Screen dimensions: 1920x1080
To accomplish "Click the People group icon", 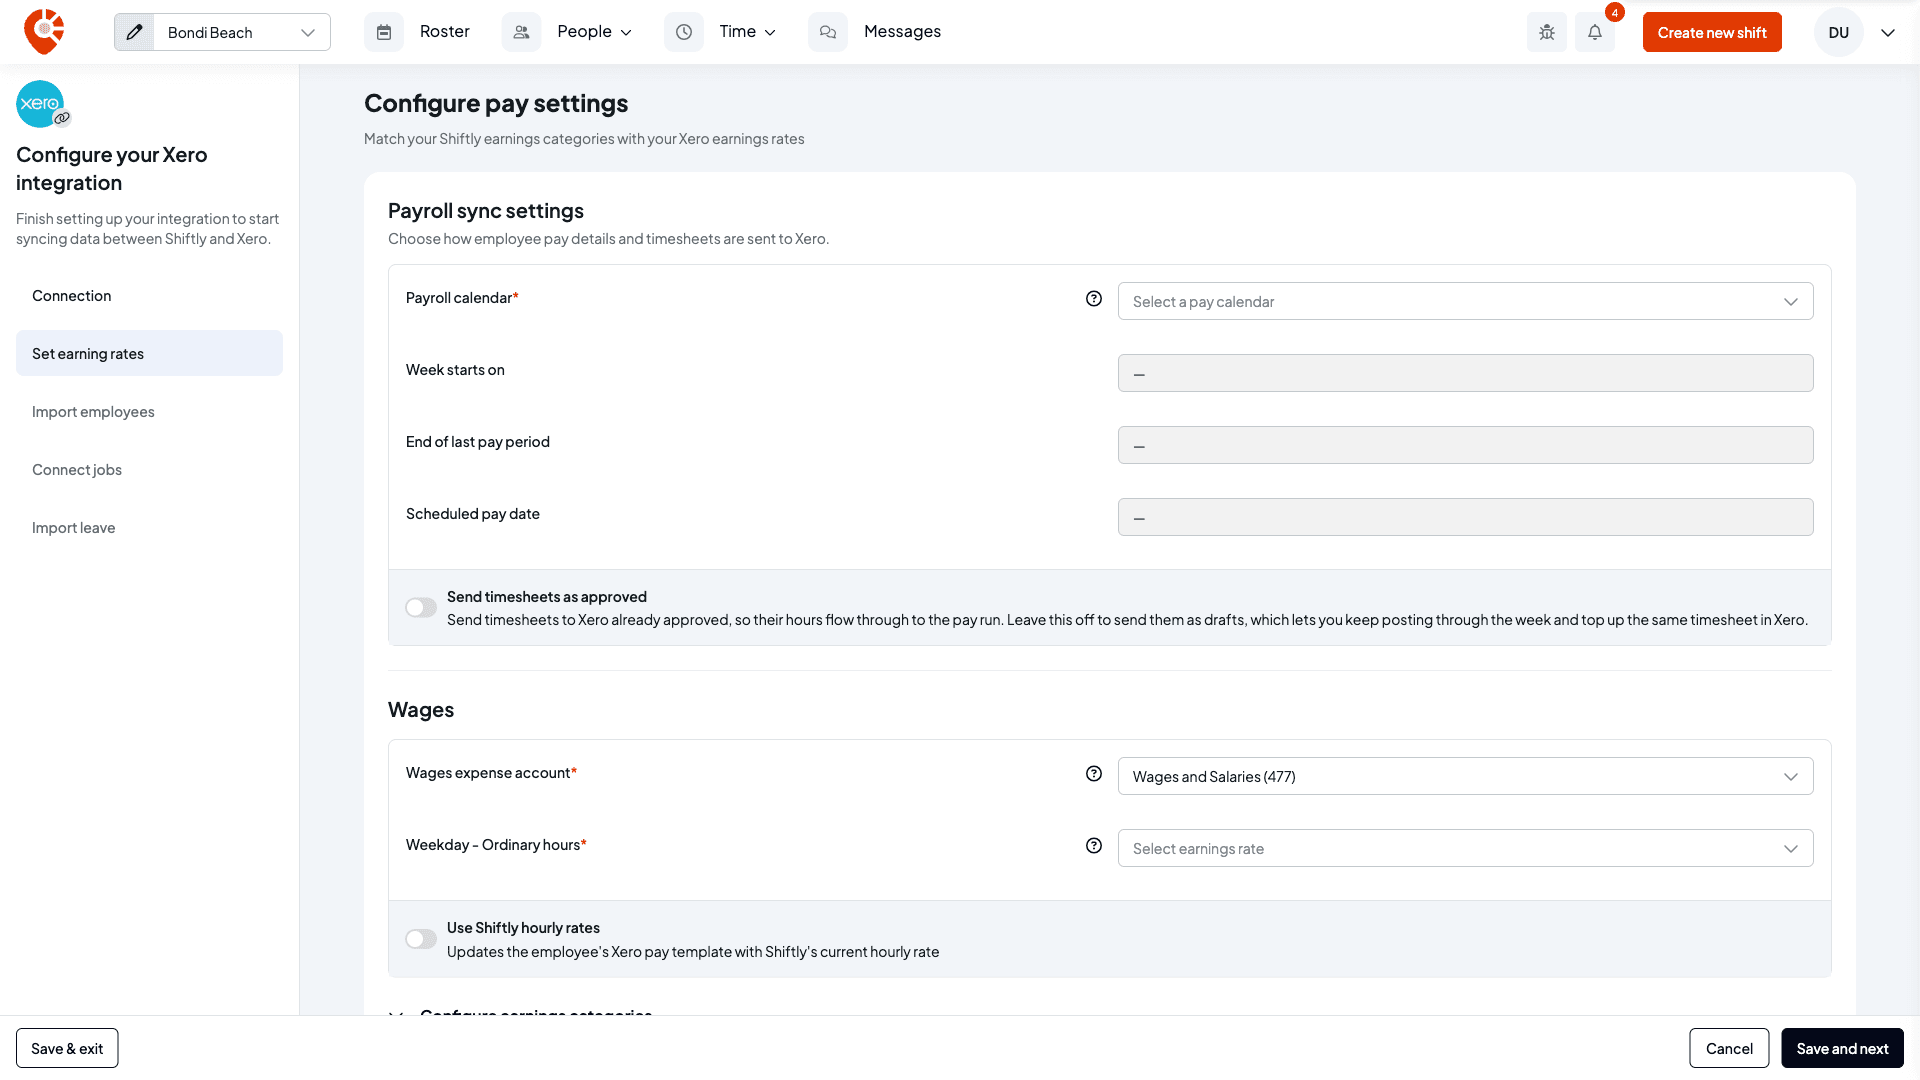I will [x=521, y=32].
